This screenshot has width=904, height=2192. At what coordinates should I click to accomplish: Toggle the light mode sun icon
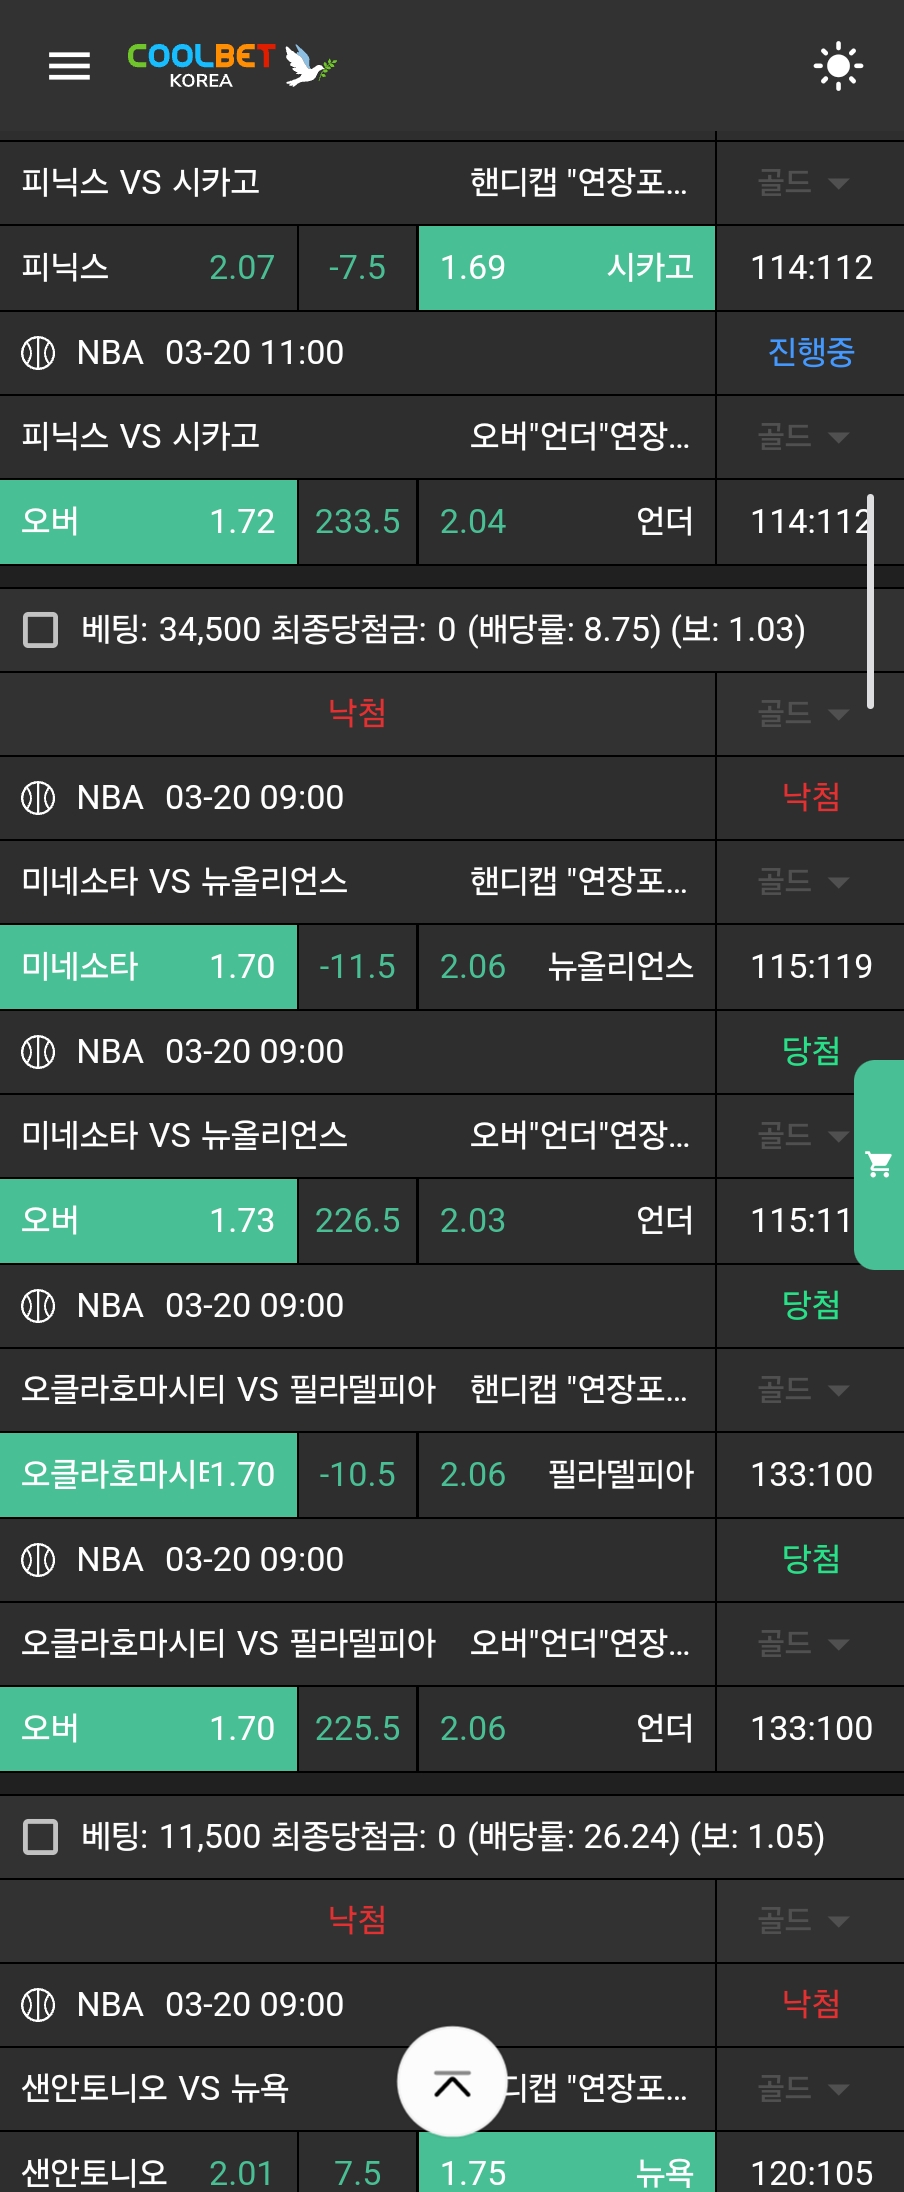(838, 66)
